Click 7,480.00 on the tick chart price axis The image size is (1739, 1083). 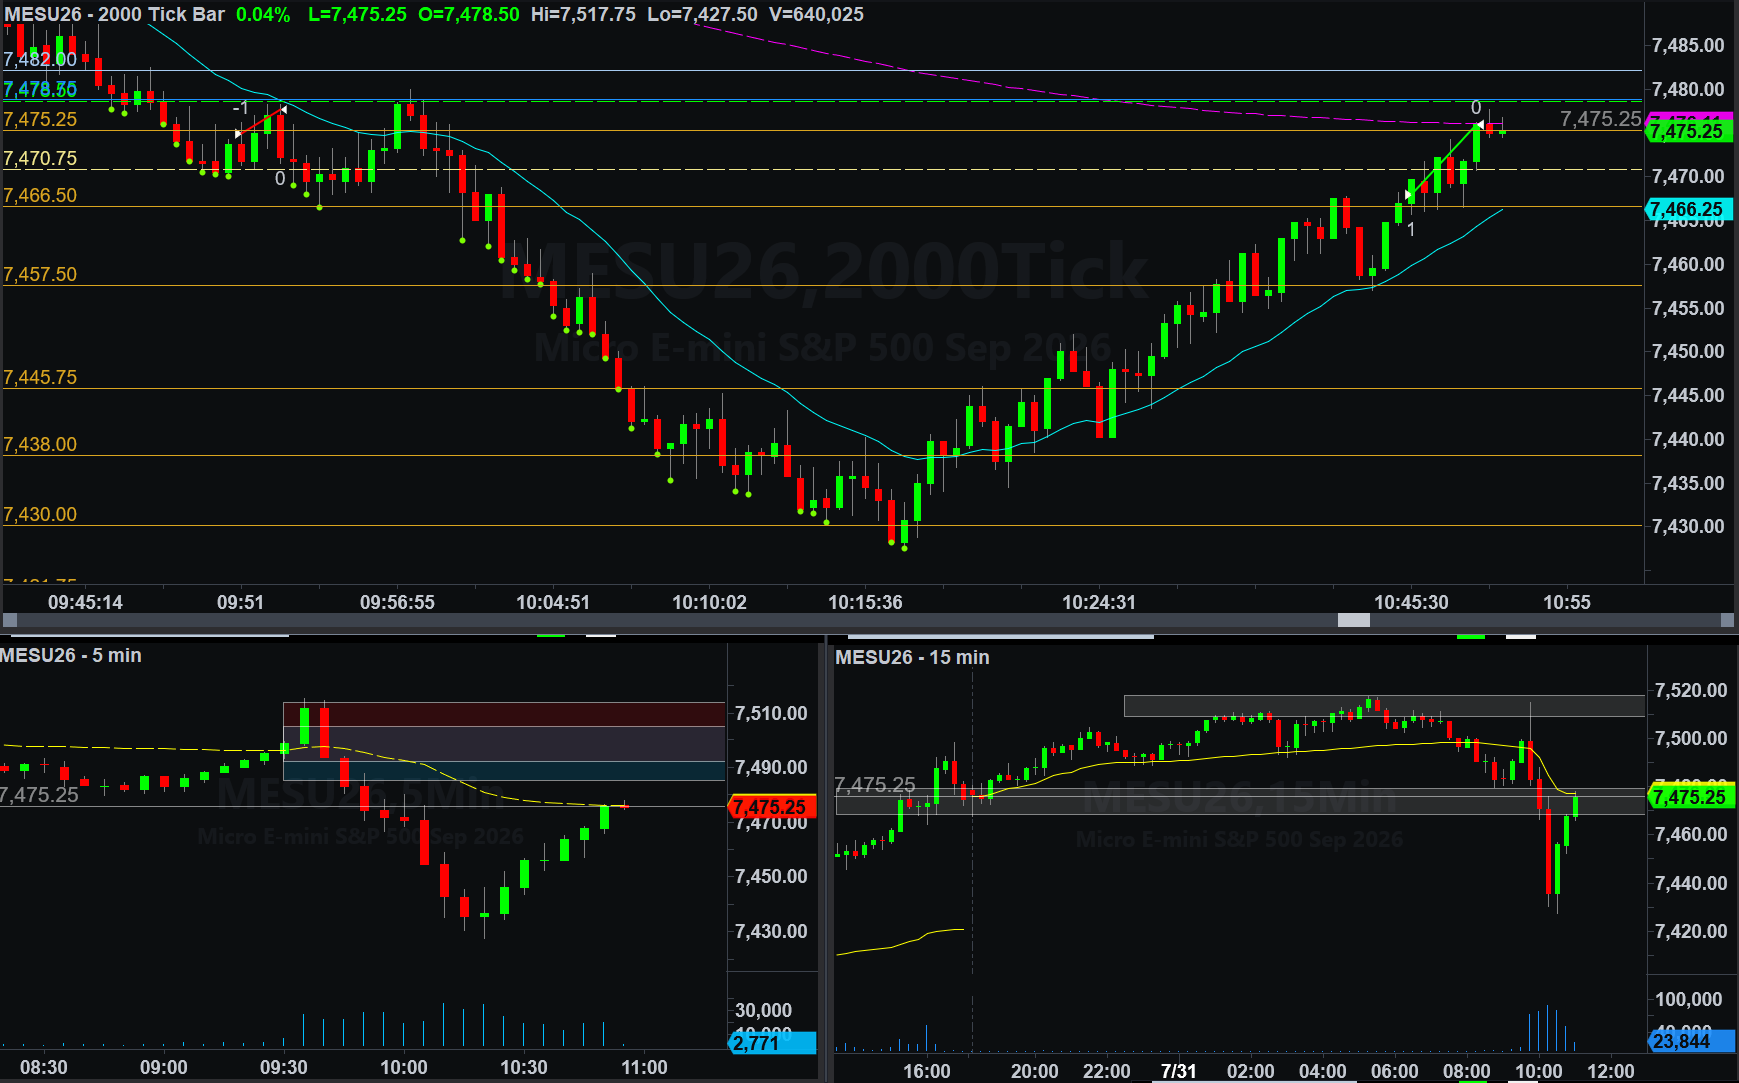click(x=1688, y=90)
